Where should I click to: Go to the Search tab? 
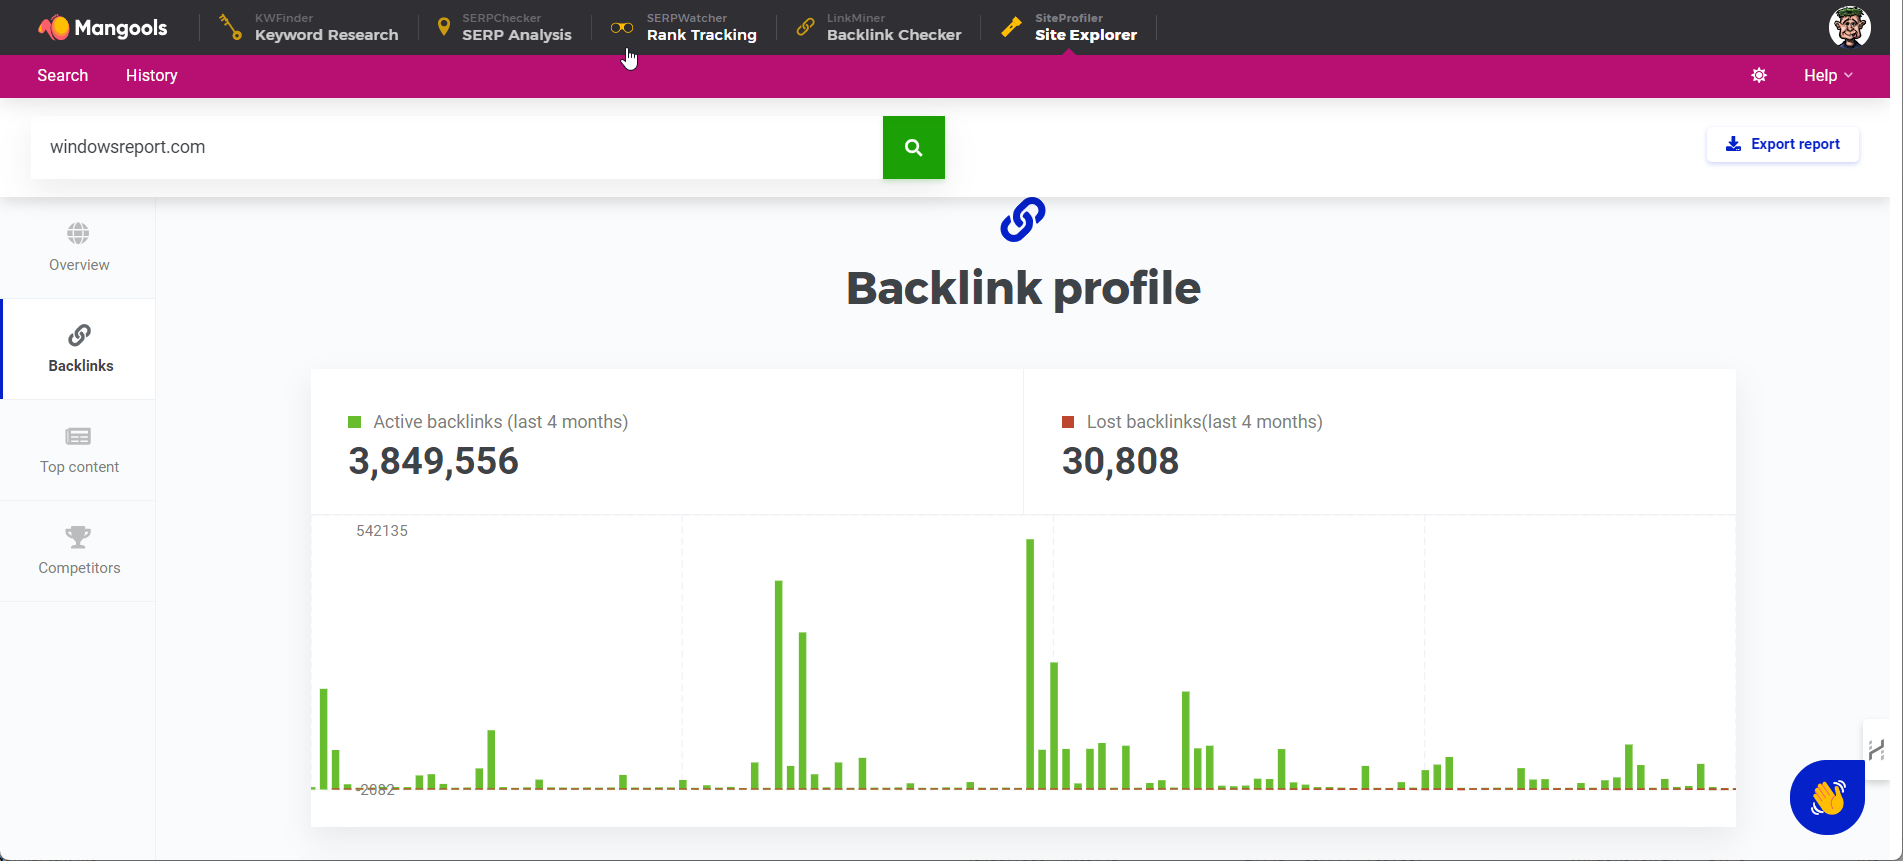point(63,76)
